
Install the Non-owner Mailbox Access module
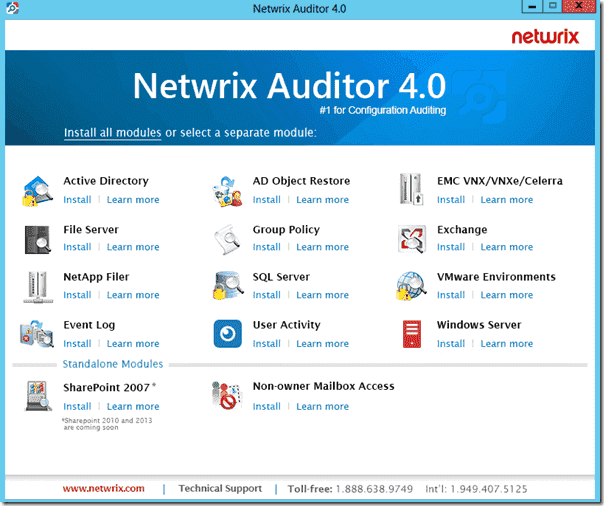pos(267,406)
